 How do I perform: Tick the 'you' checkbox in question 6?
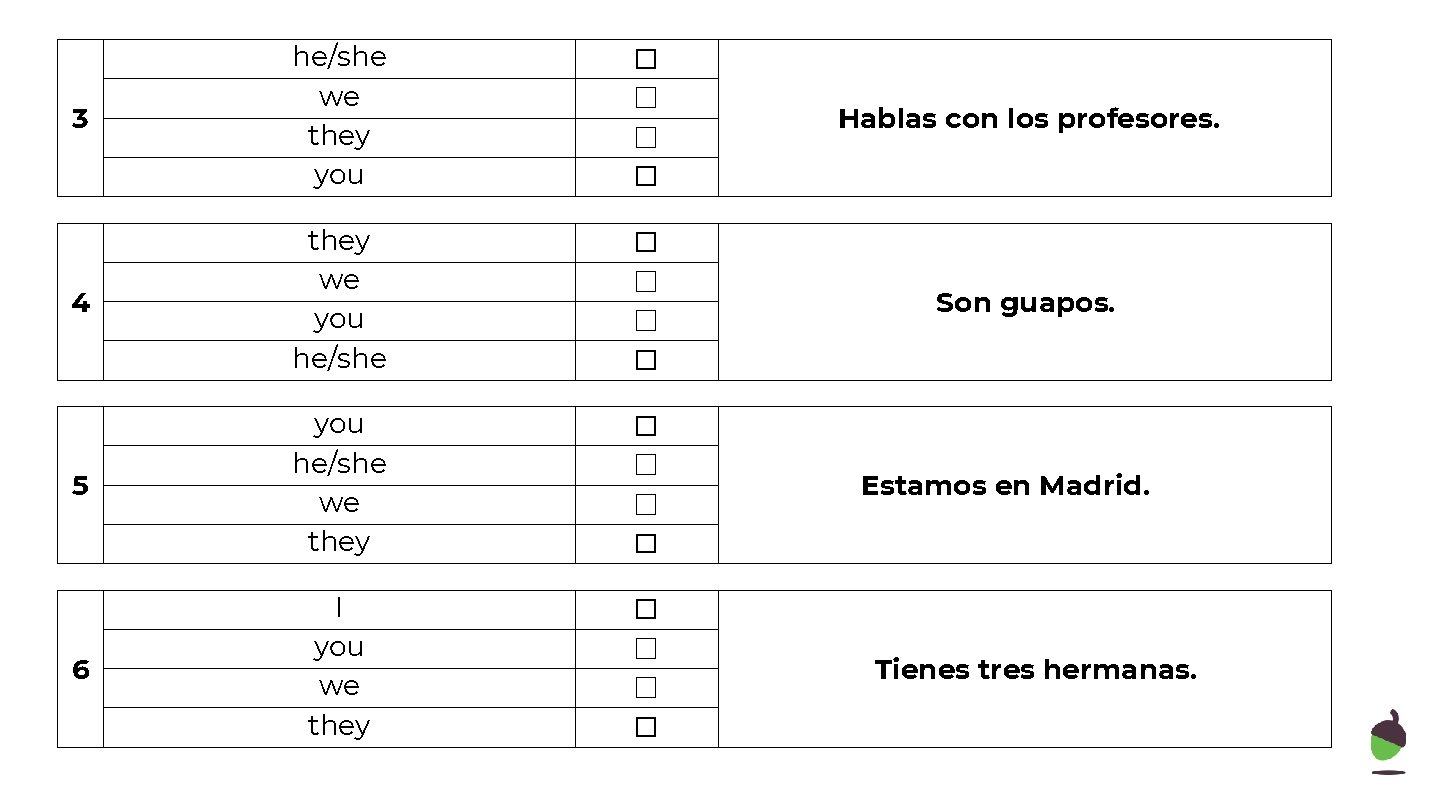[646, 648]
